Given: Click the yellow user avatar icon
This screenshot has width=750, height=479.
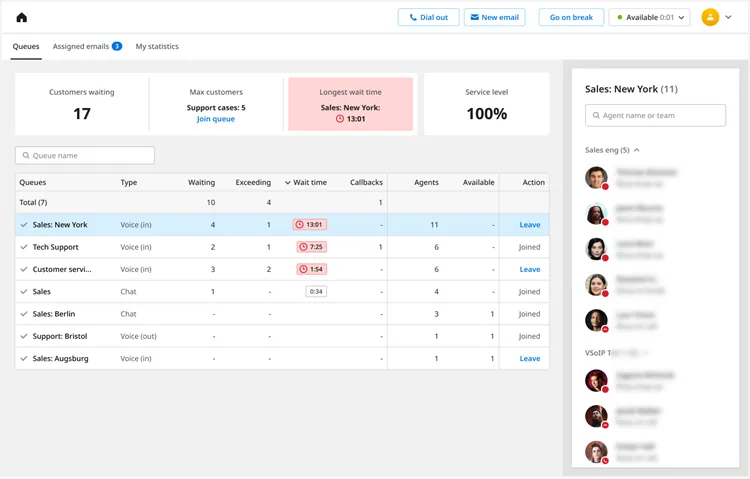Looking at the screenshot, I should [710, 17].
